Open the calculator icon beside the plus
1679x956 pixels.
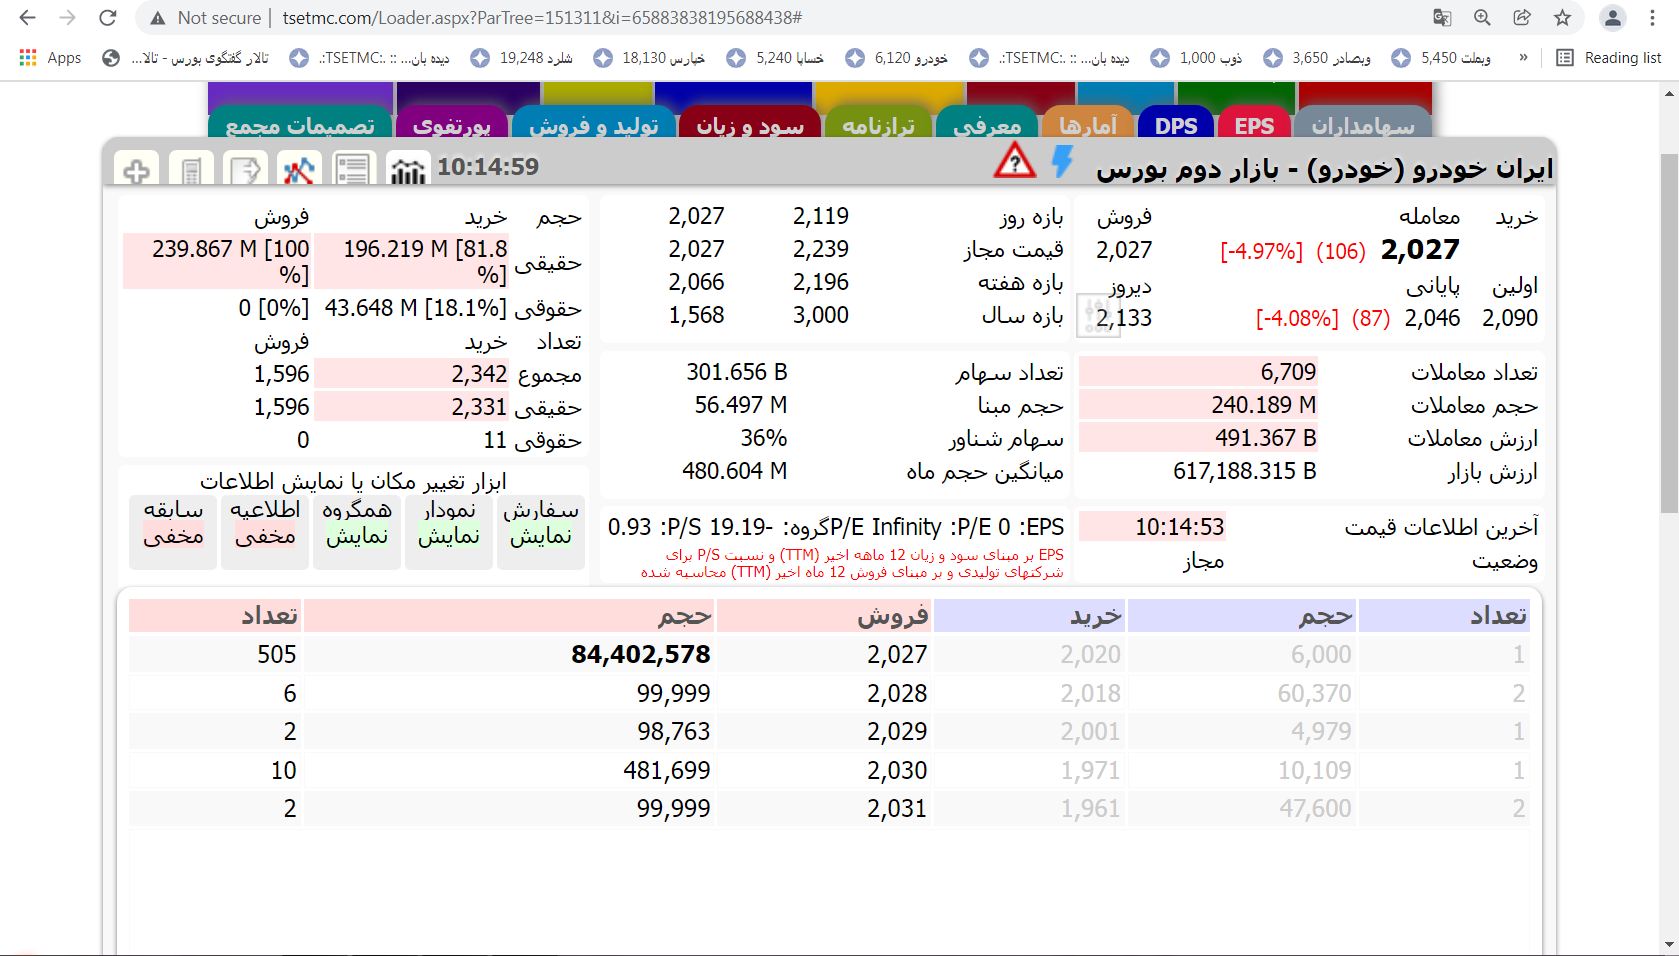click(x=191, y=169)
